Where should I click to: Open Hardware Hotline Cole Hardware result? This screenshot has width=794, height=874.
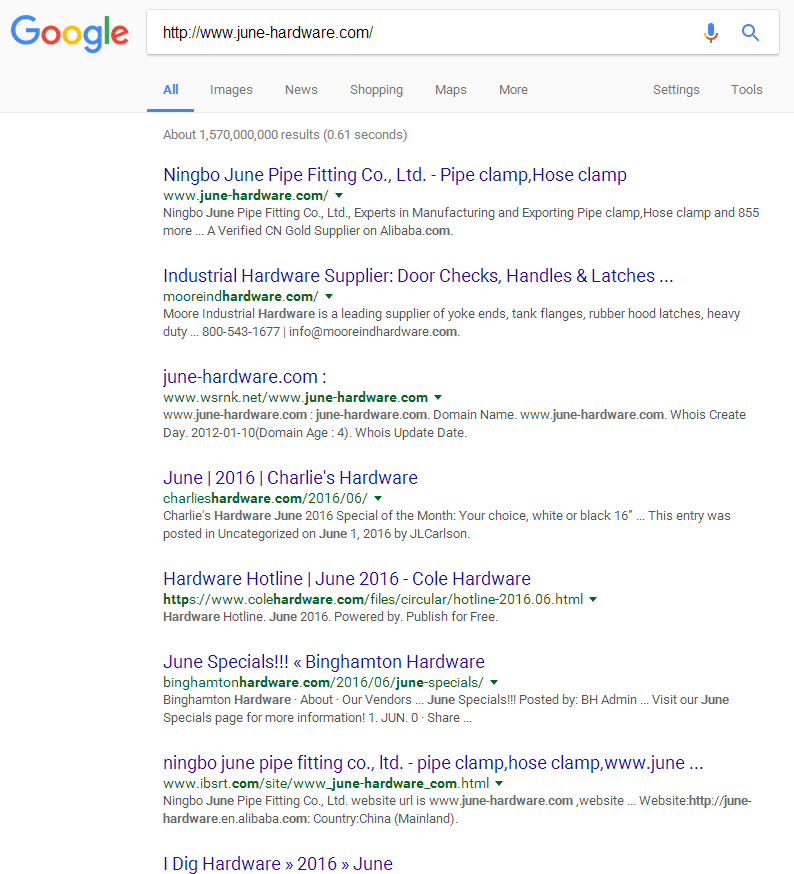pyautogui.click(x=347, y=579)
